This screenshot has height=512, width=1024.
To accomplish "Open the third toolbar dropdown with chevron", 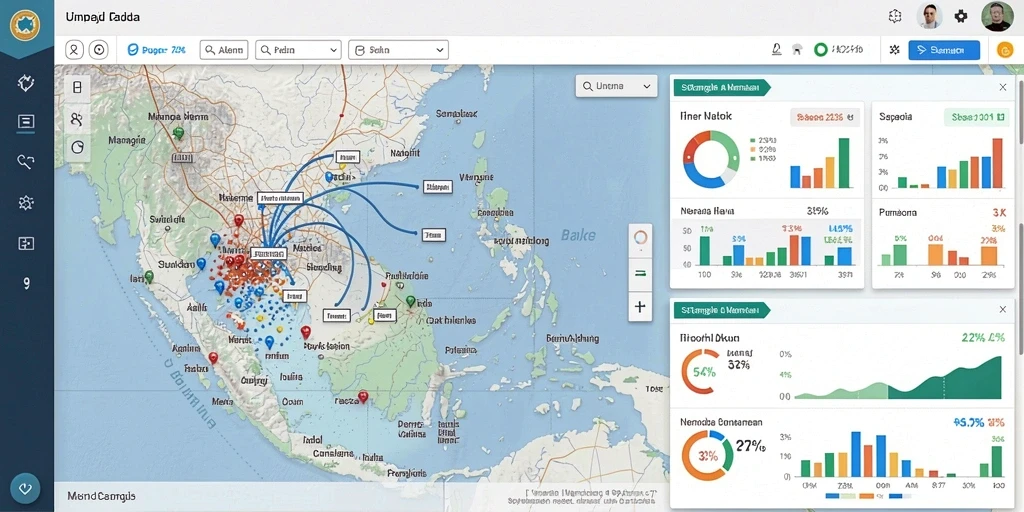I will click(398, 50).
